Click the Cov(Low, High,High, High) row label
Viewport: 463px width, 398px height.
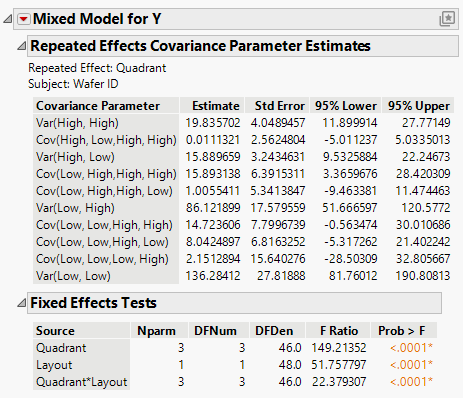106,174
